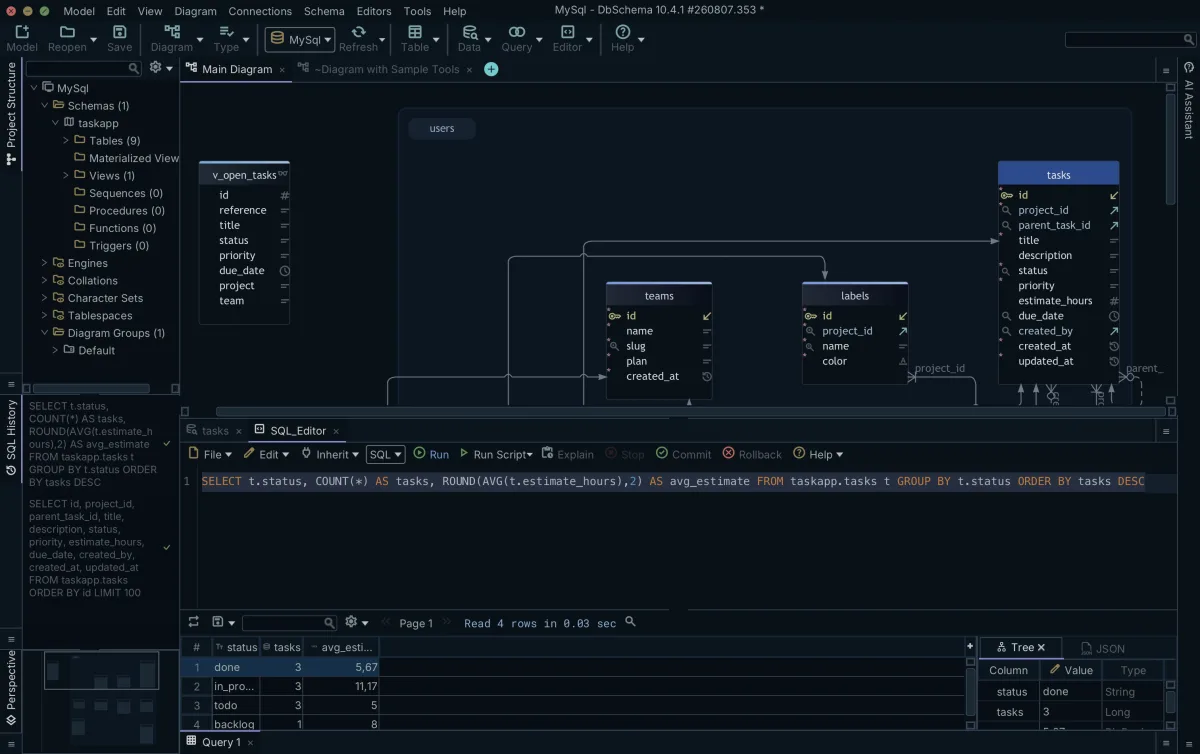The height and width of the screenshot is (754, 1200).
Task: Open the Editors menu
Action: (374, 11)
